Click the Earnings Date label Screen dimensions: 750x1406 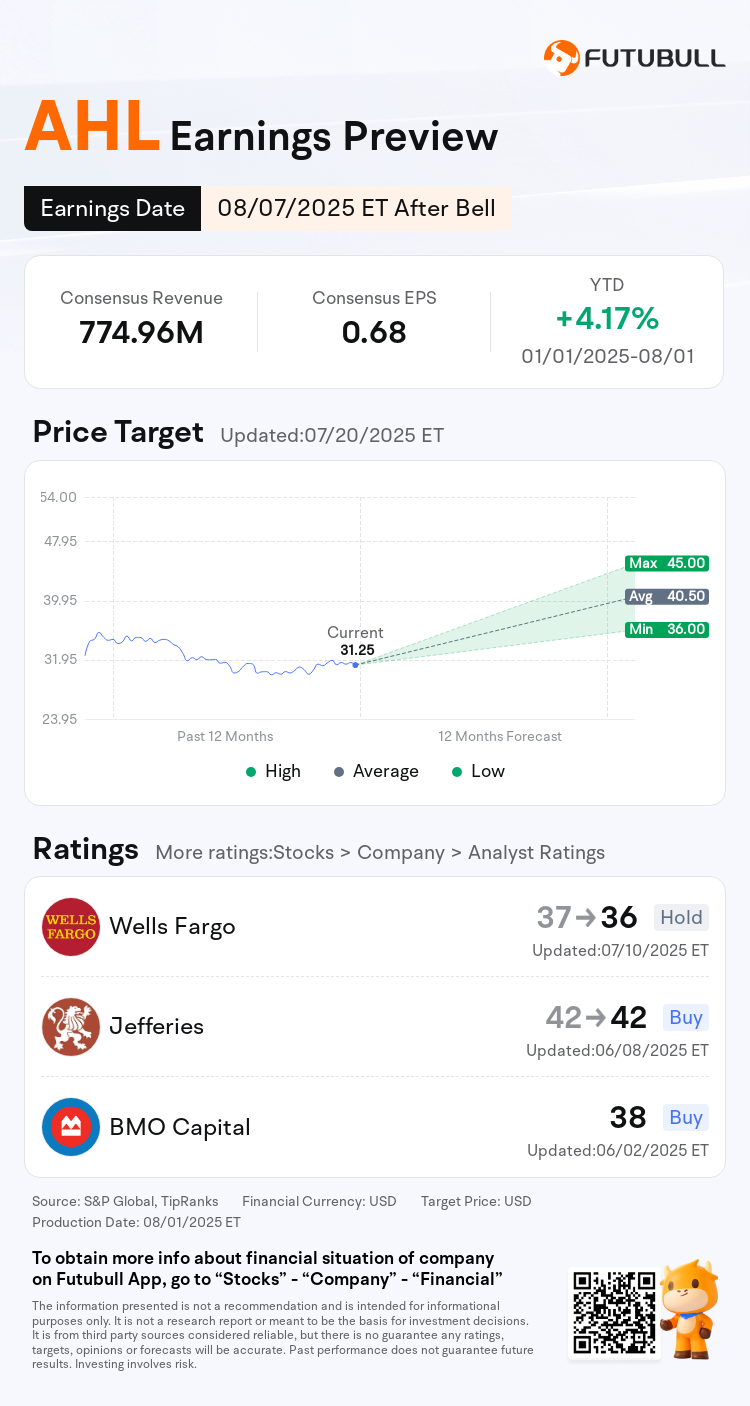[113, 208]
